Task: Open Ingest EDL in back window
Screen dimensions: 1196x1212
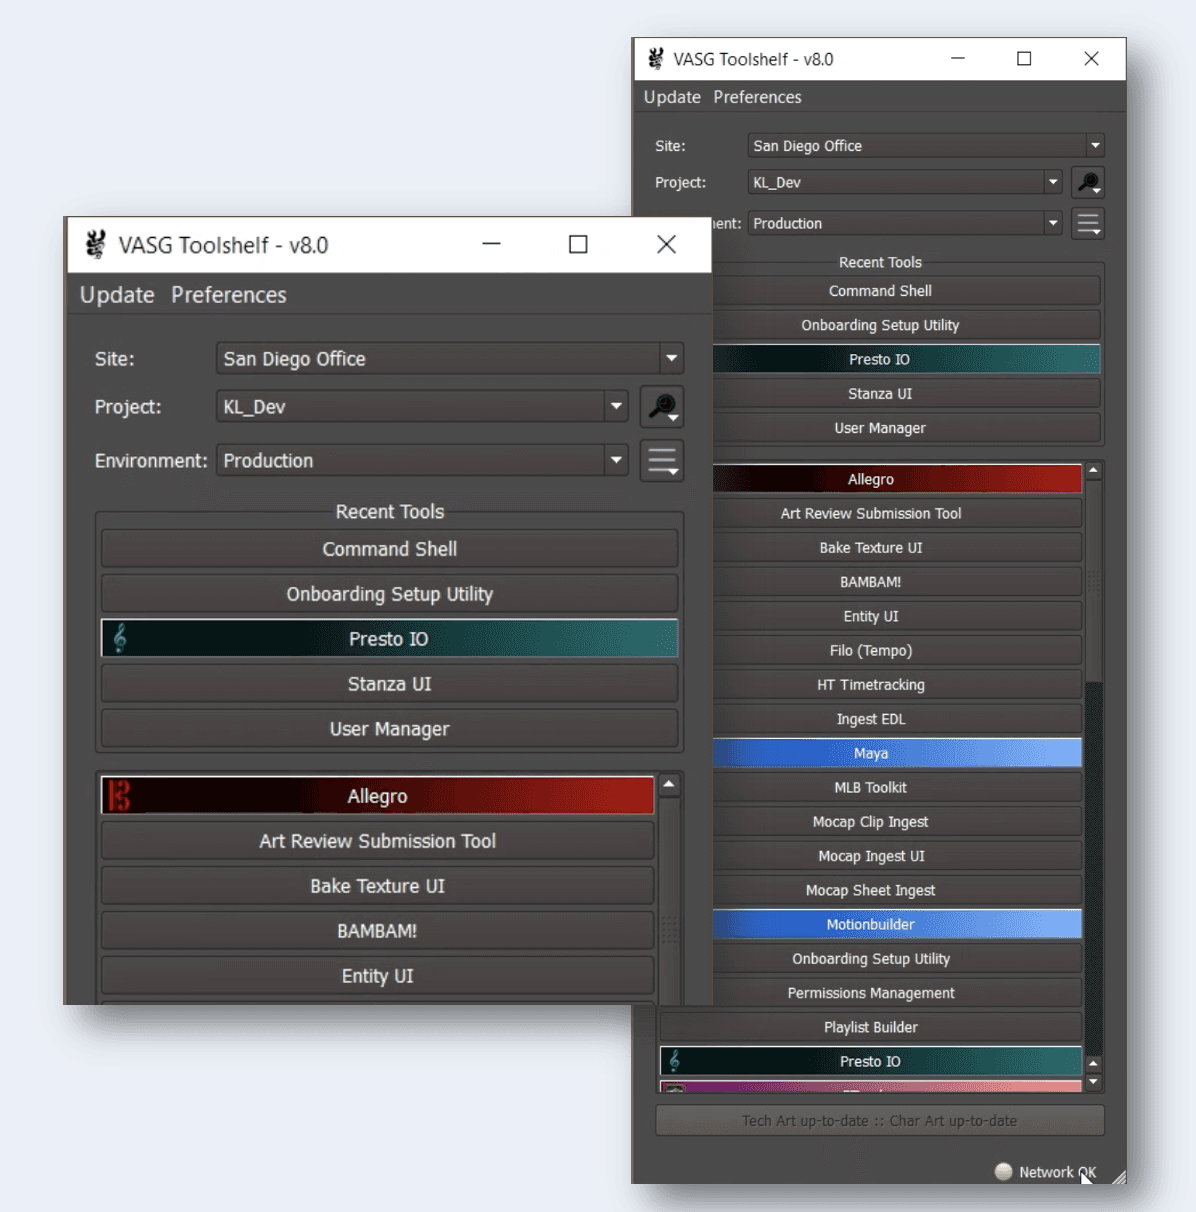Action: click(897, 719)
